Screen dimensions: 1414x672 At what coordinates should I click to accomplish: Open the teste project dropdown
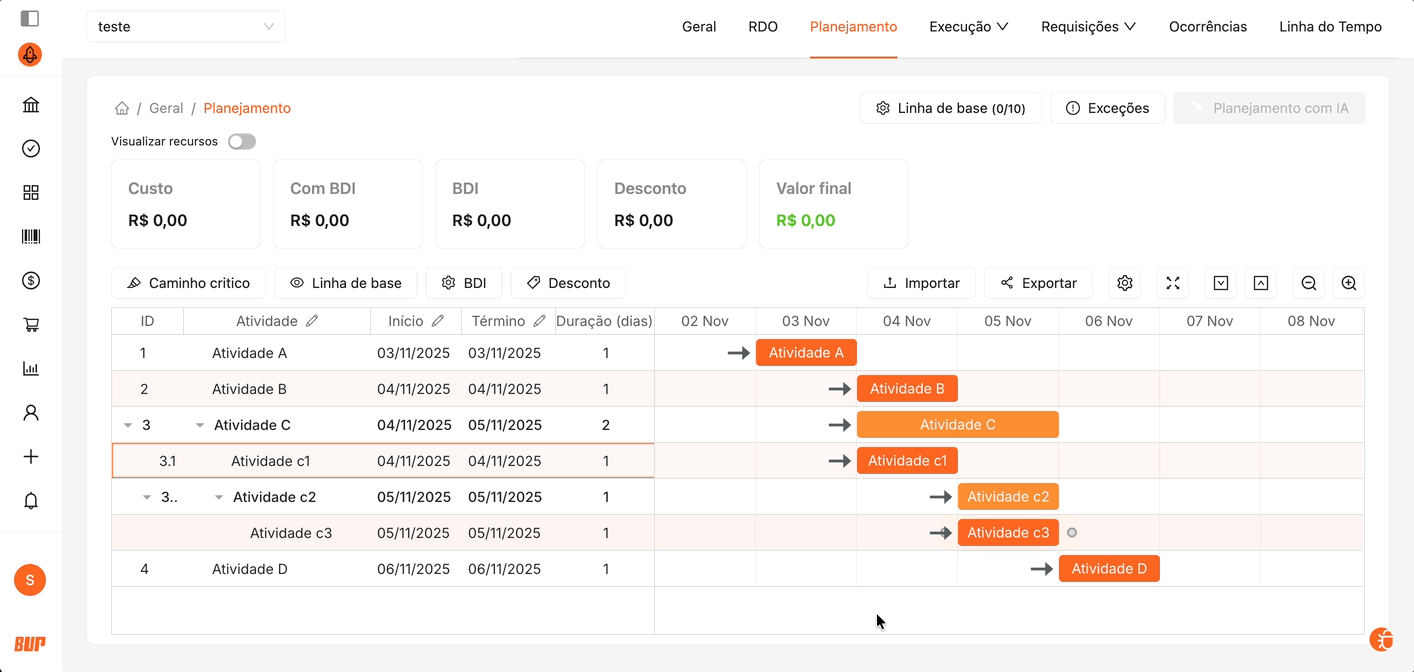click(x=186, y=27)
